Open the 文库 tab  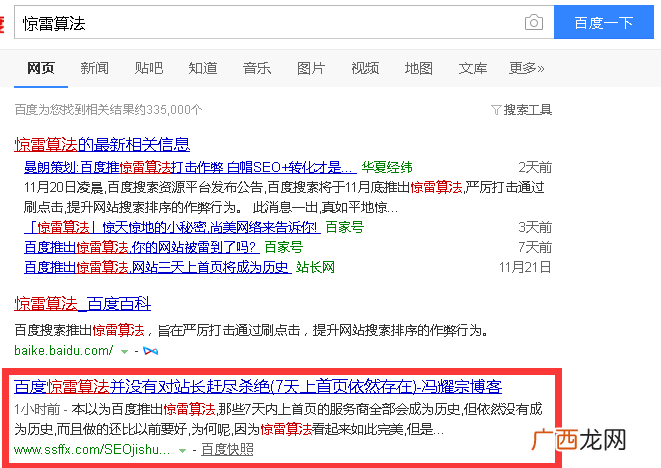pos(473,68)
